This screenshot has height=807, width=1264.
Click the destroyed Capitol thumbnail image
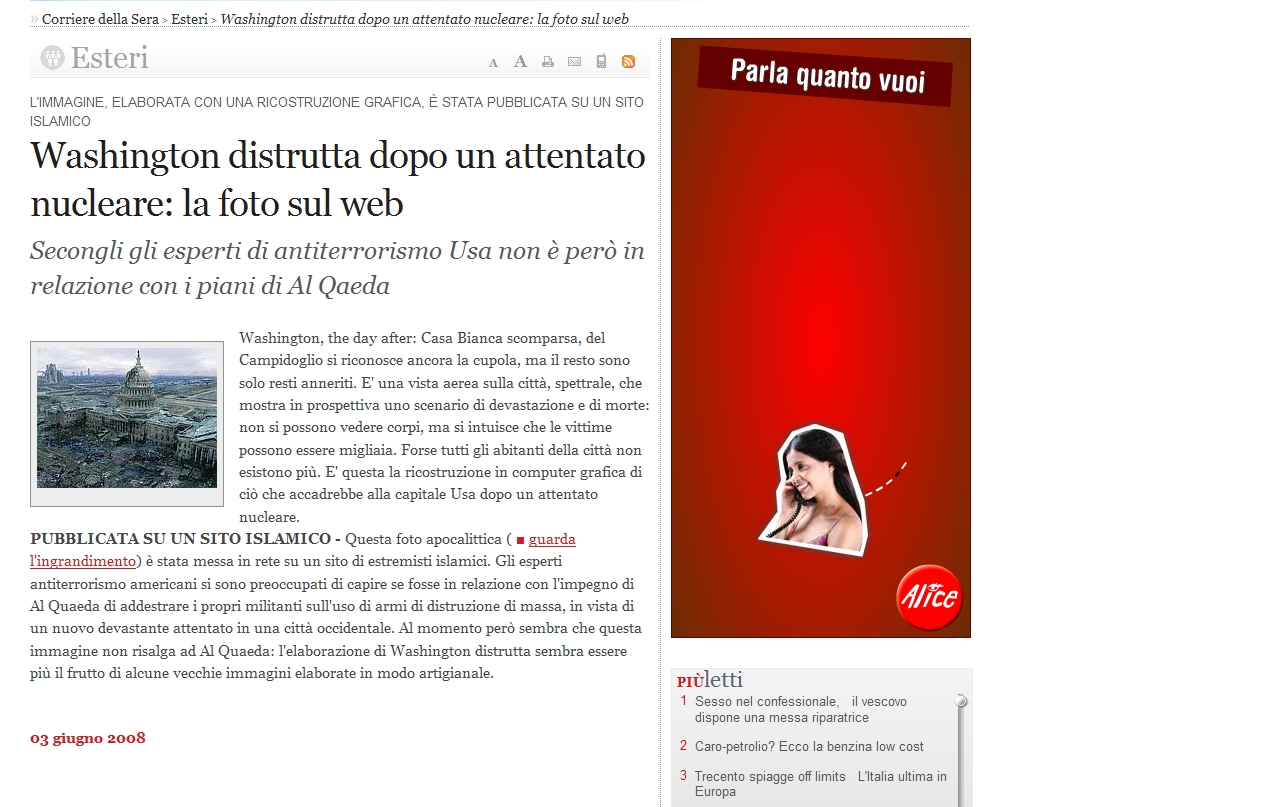point(127,419)
